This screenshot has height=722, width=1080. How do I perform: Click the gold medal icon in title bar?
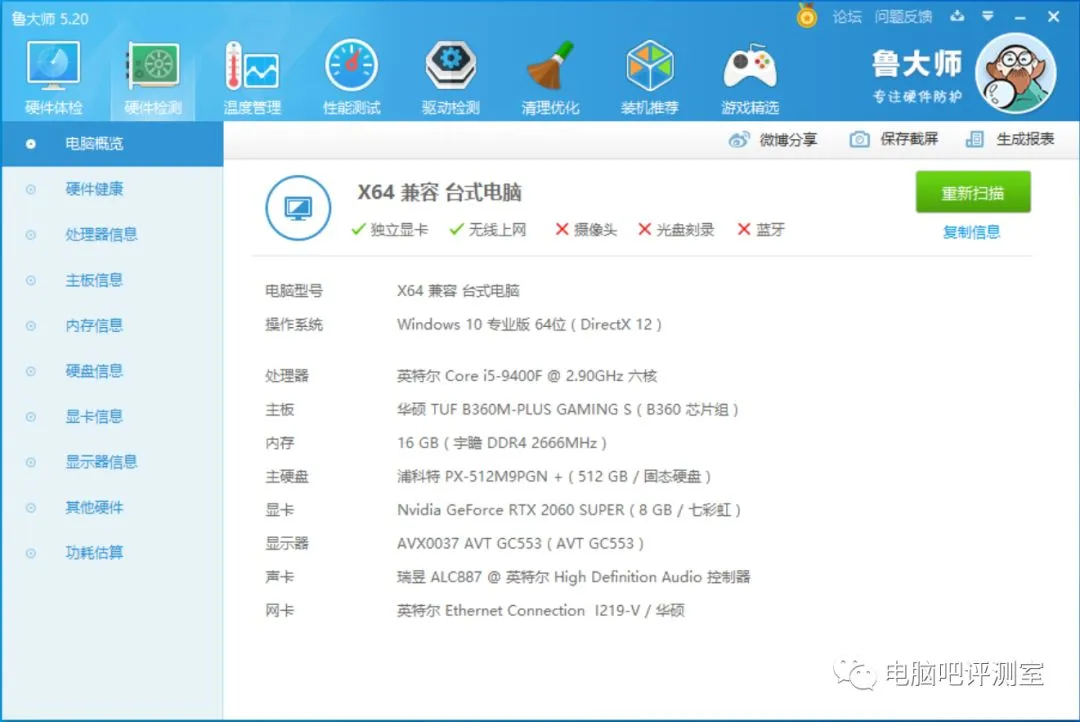[807, 15]
